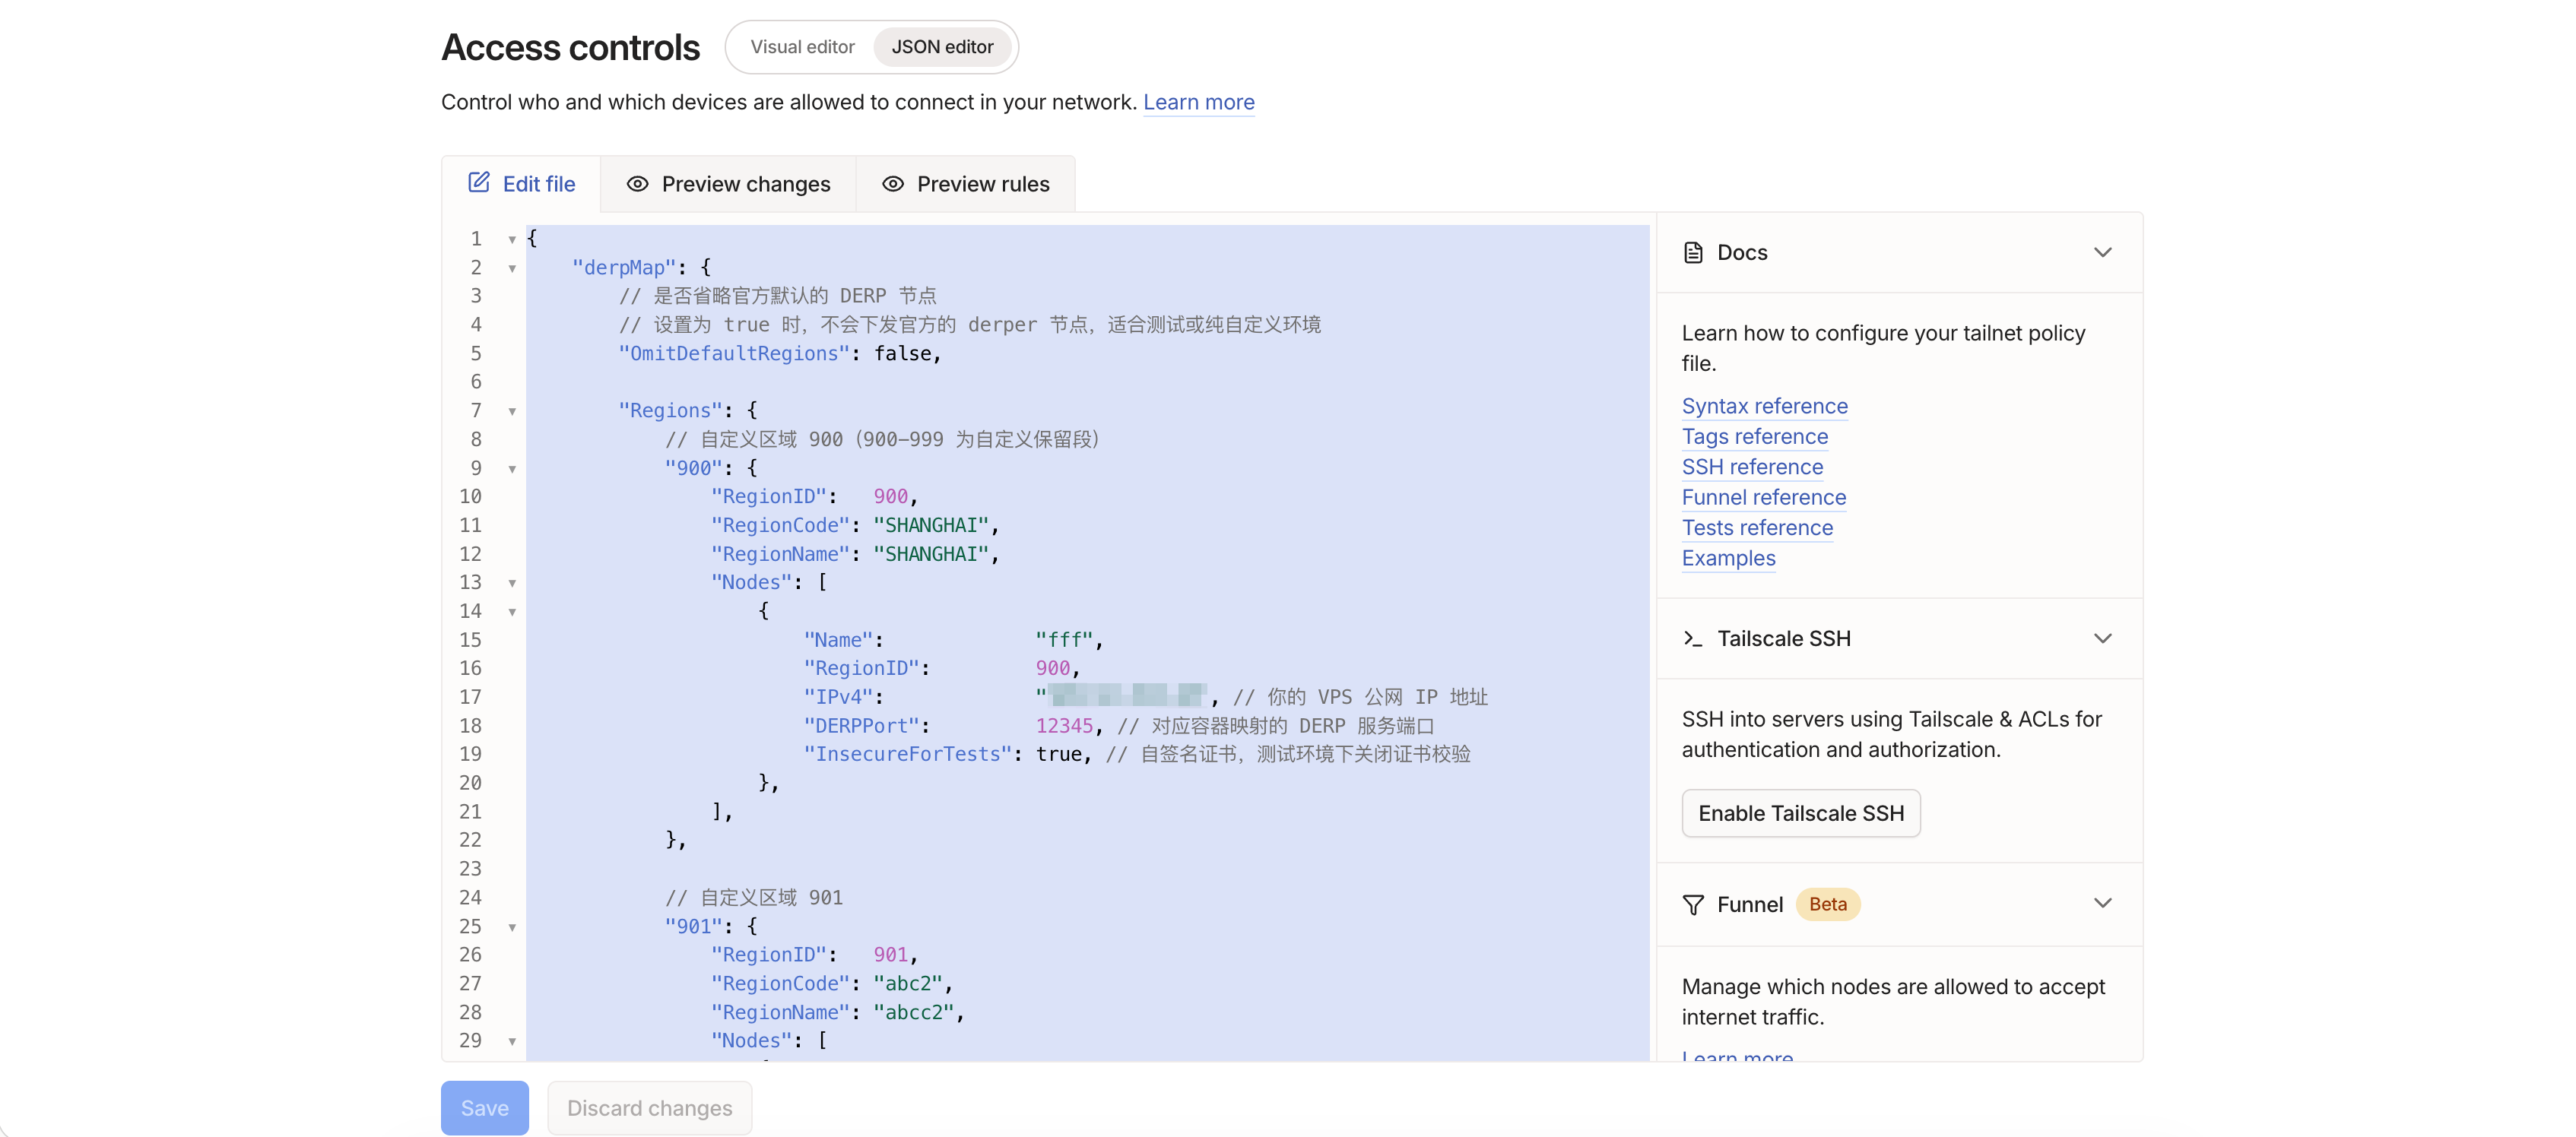2576x1137 pixels.
Task: Fold the Regions block on line 7
Action: 512,411
